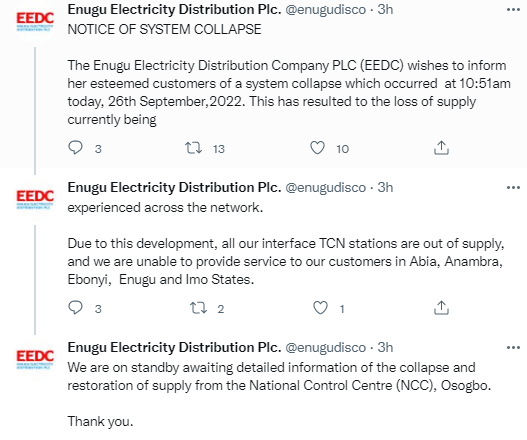Retweet the second tweet with 2 retweets

tap(198, 308)
